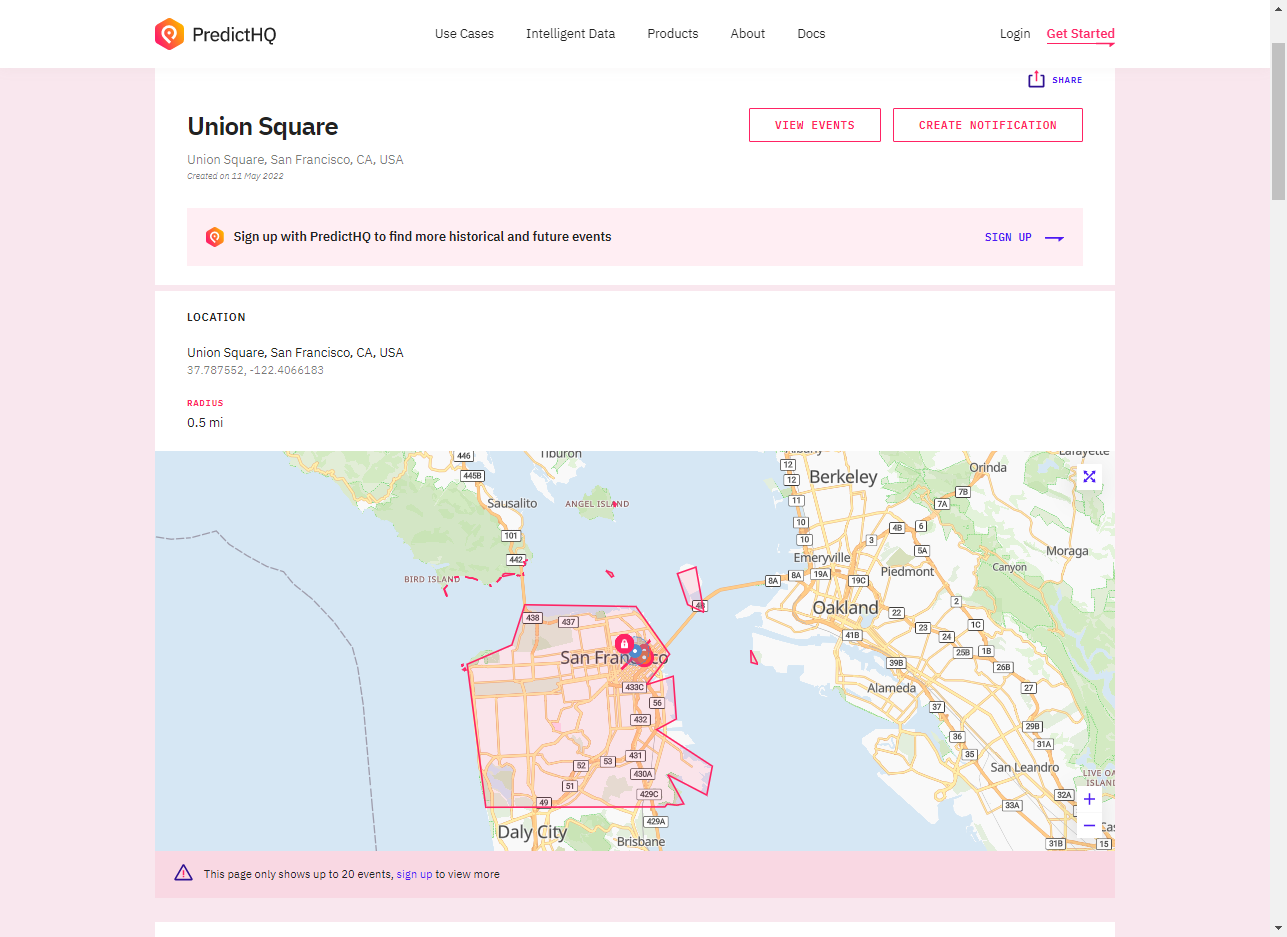Viewport: 1287px width, 937px height.
Task: Click the Moraga label on the map
Action: point(1067,551)
